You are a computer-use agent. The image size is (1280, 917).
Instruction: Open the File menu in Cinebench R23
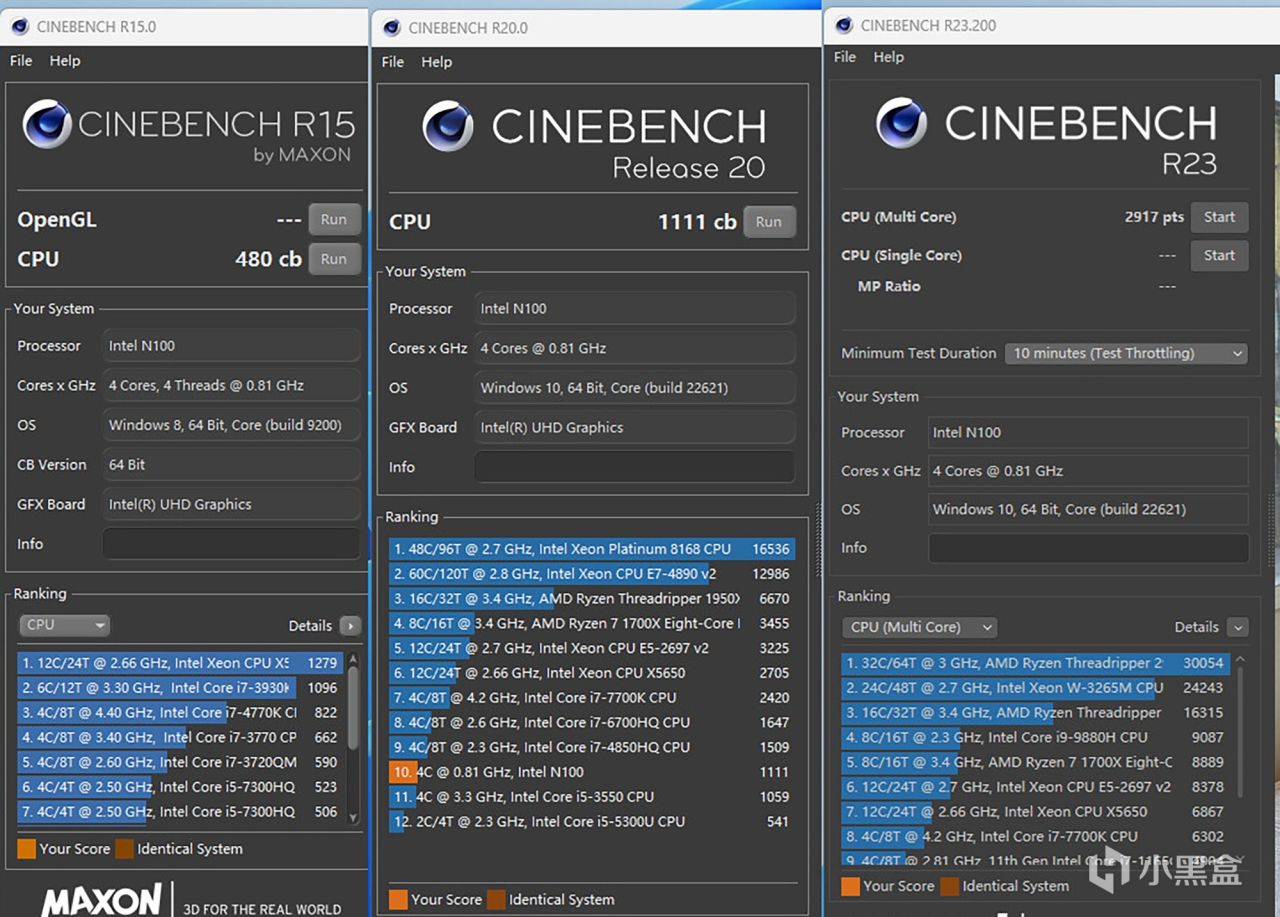[845, 57]
